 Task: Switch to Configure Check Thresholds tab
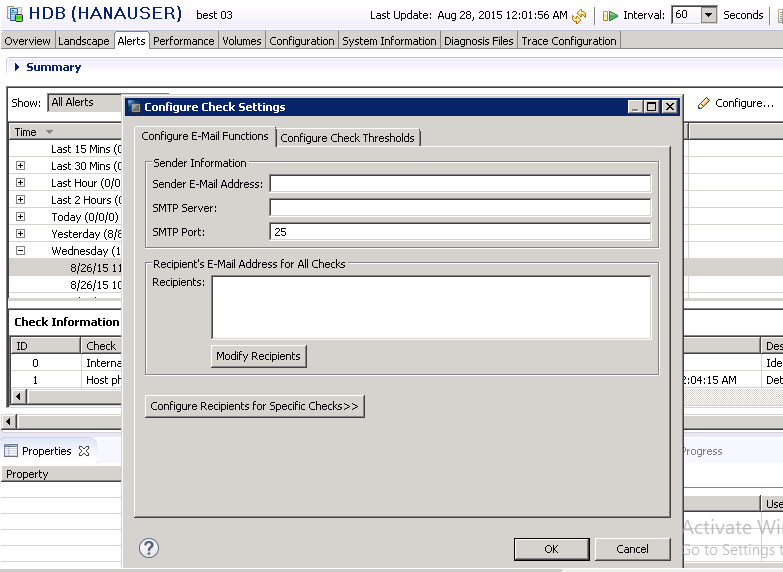click(x=347, y=138)
